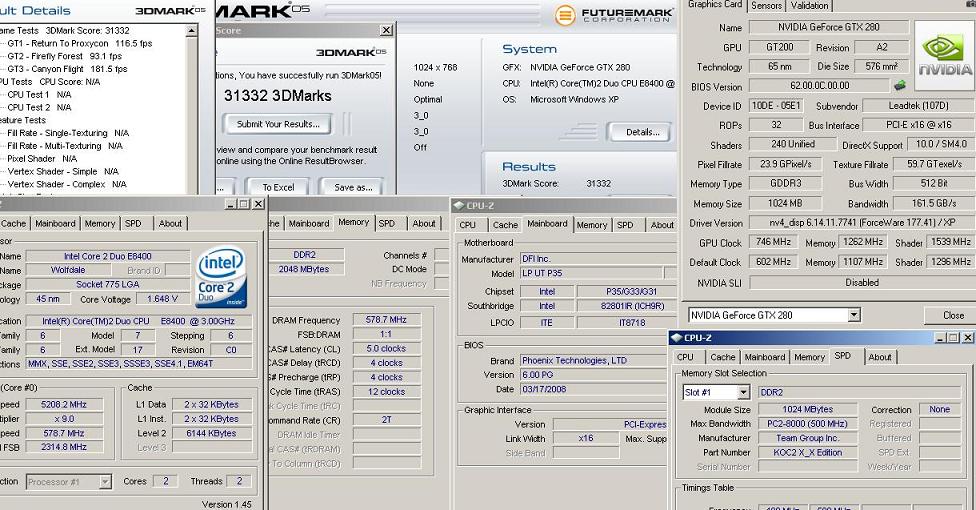Close the CPU-Z processor window

click(x=258, y=204)
